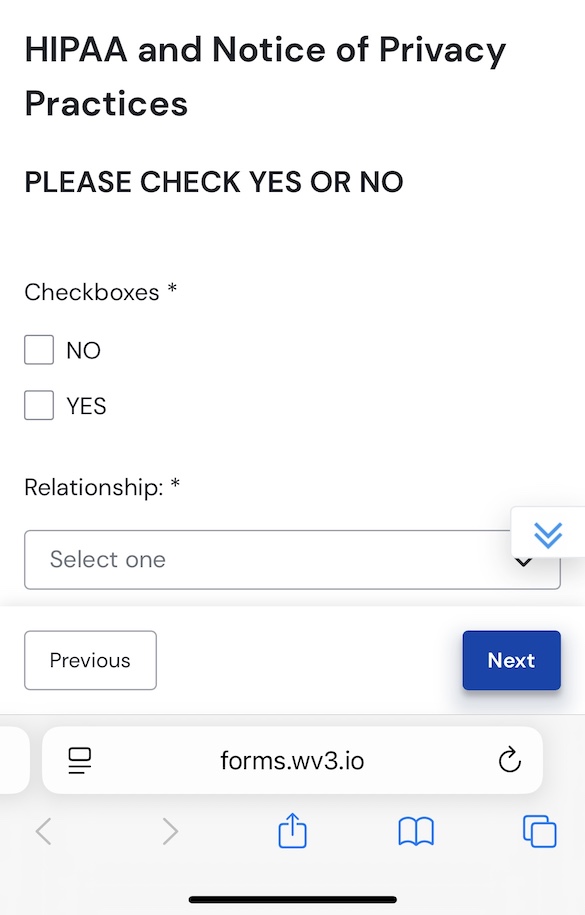Tap the double-chevron scroll down icon
Viewport: 585px width, 915px height.
tap(548, 534)
